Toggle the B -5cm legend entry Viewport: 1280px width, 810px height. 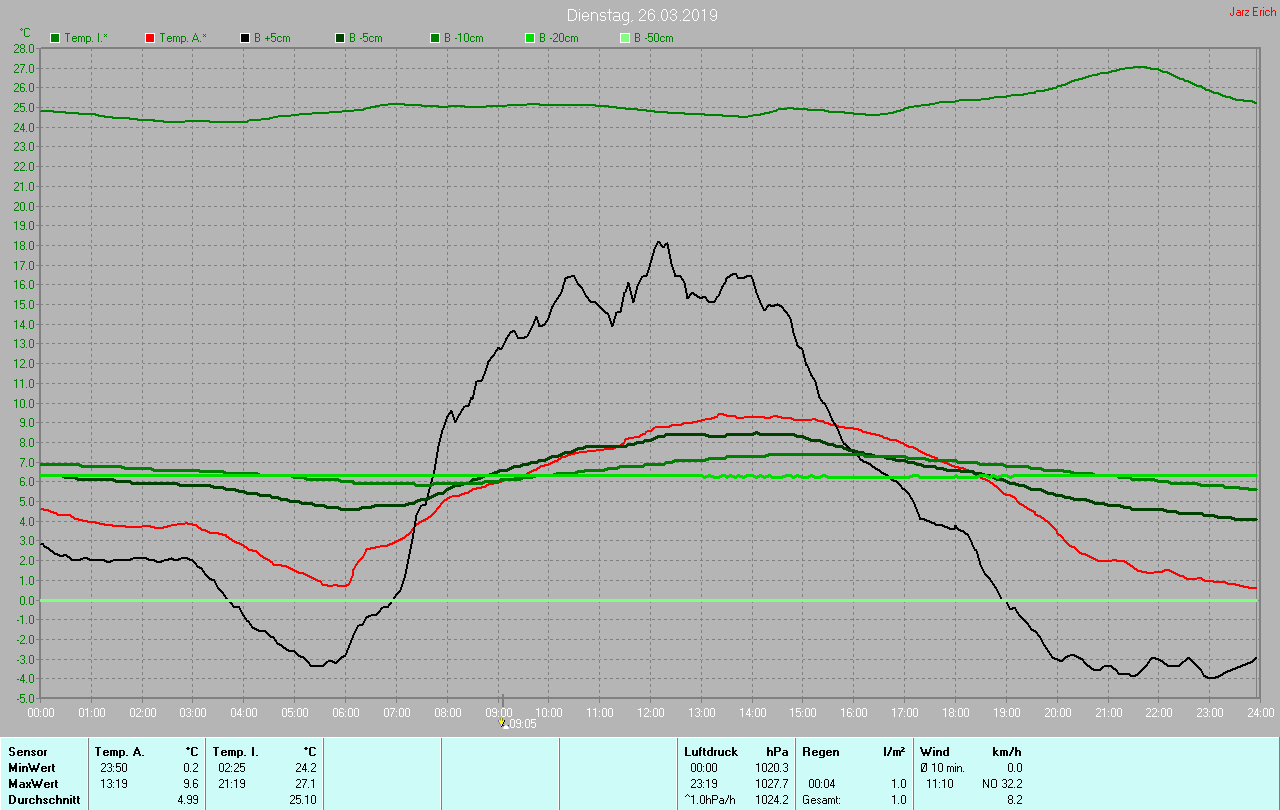coord(340,38)
